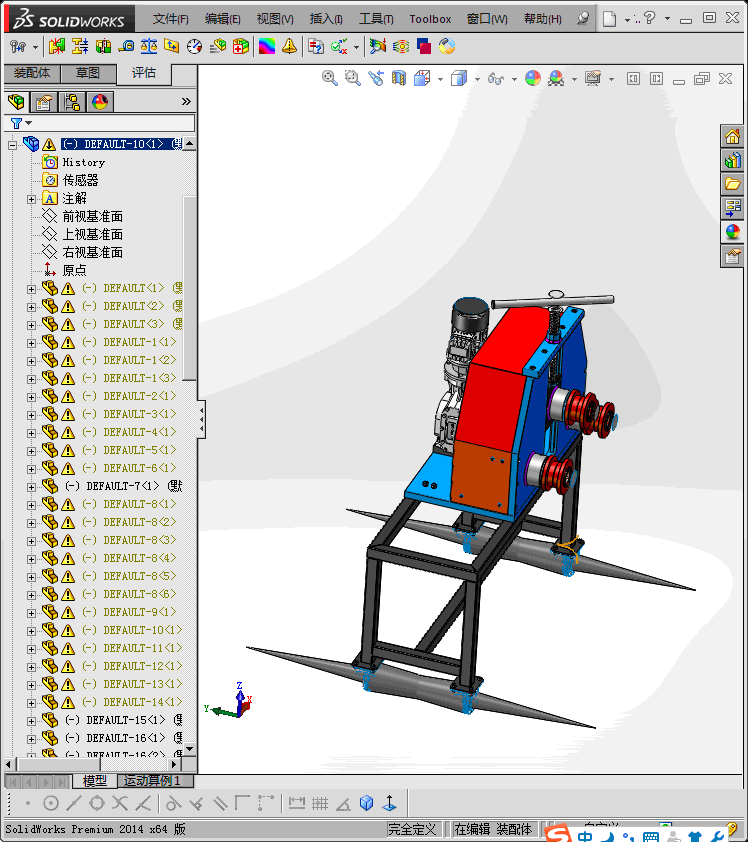This screenshot has height=842, width=748.
Task: Expand component DEFAULT-15<1> node
Action: (x=31, y=721)
